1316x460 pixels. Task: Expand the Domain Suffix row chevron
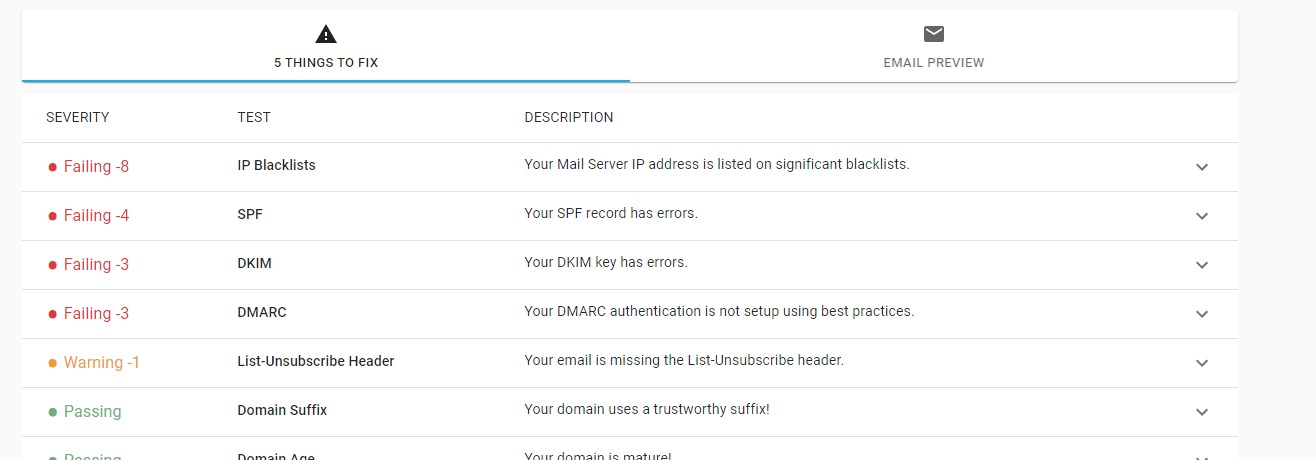1202,412
